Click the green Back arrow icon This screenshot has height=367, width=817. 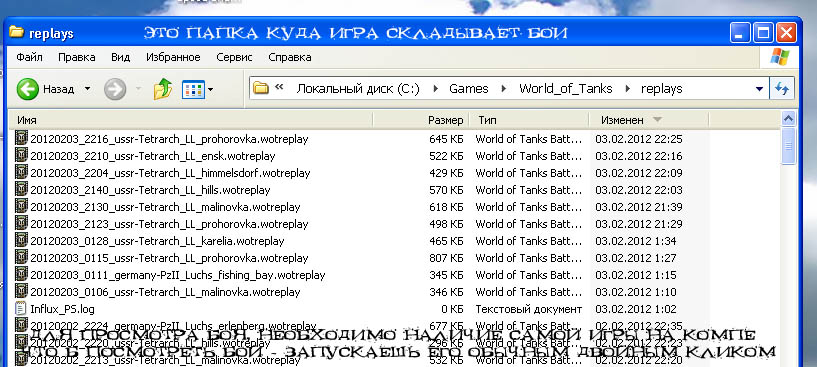coord(28,89)
